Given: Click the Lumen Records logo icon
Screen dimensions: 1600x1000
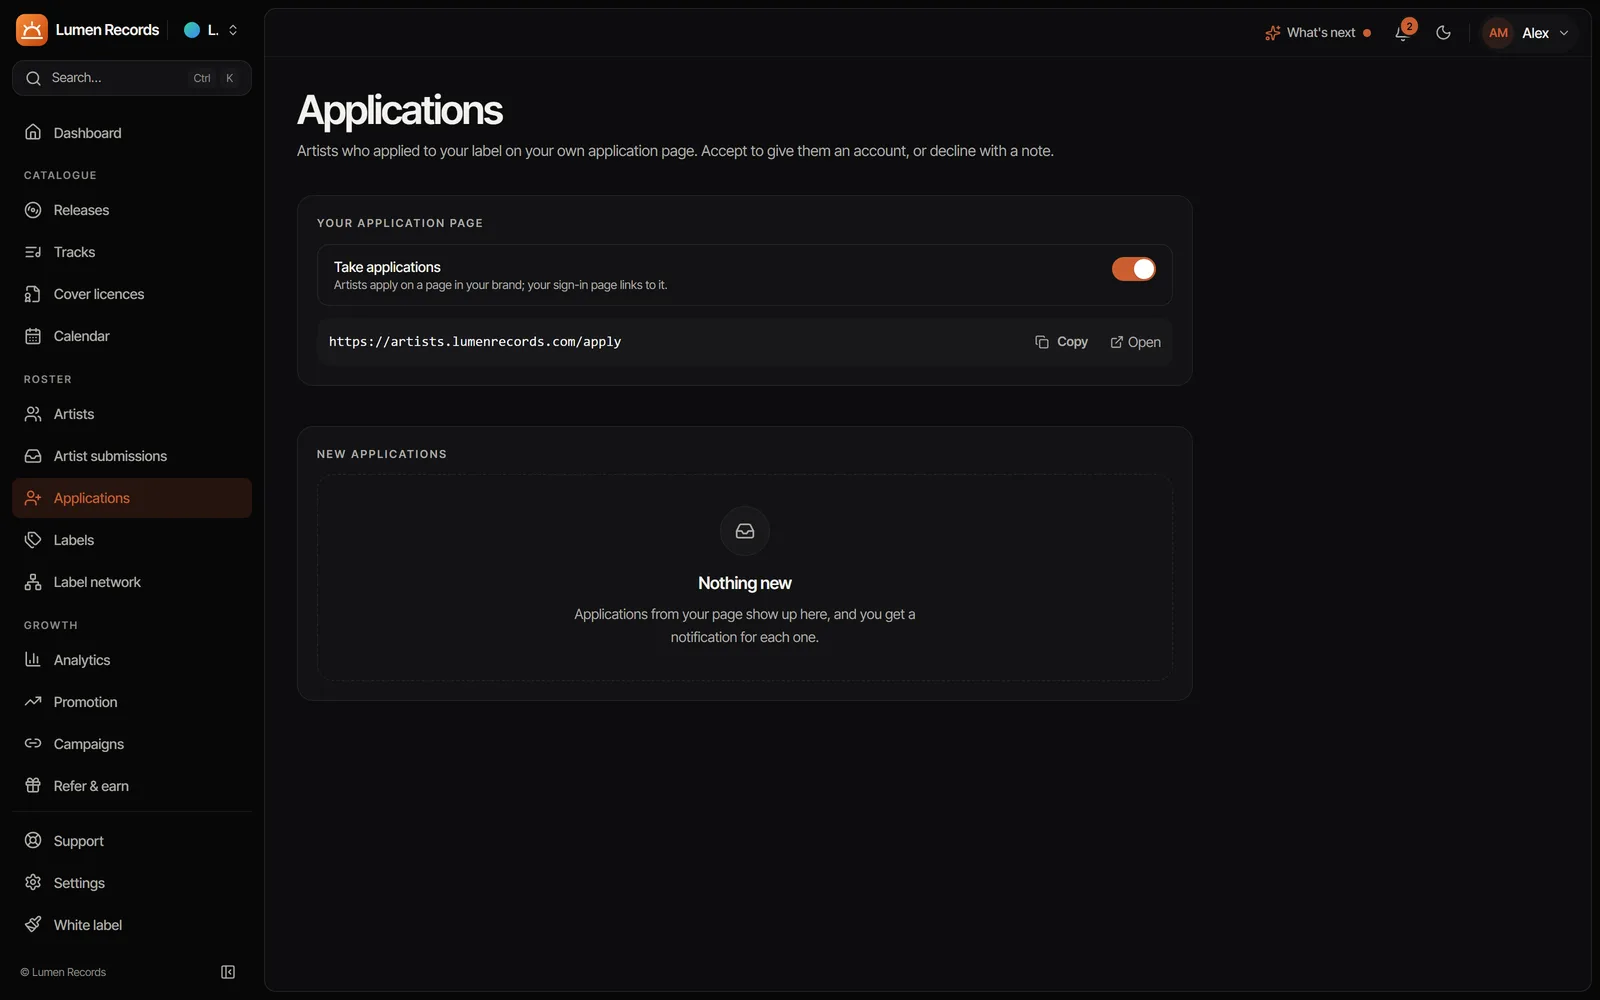Looking at the screenshot, I should click(32, 30).
